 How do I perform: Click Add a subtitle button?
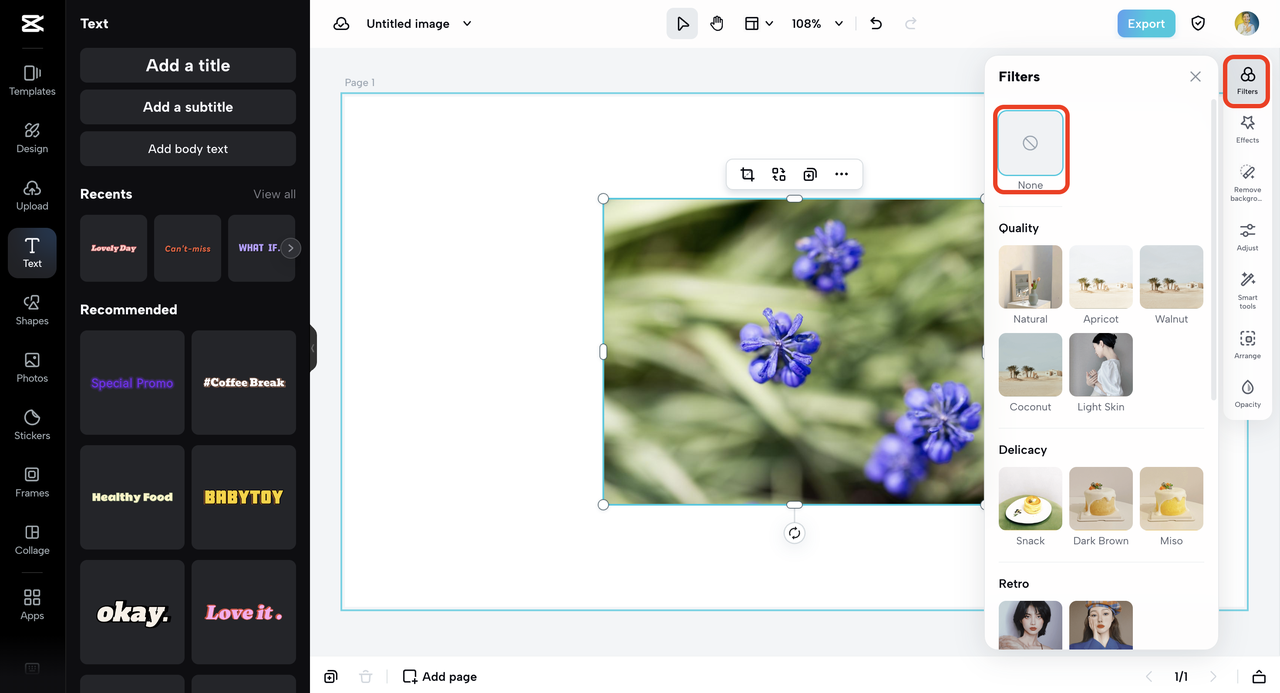[188, 107]
